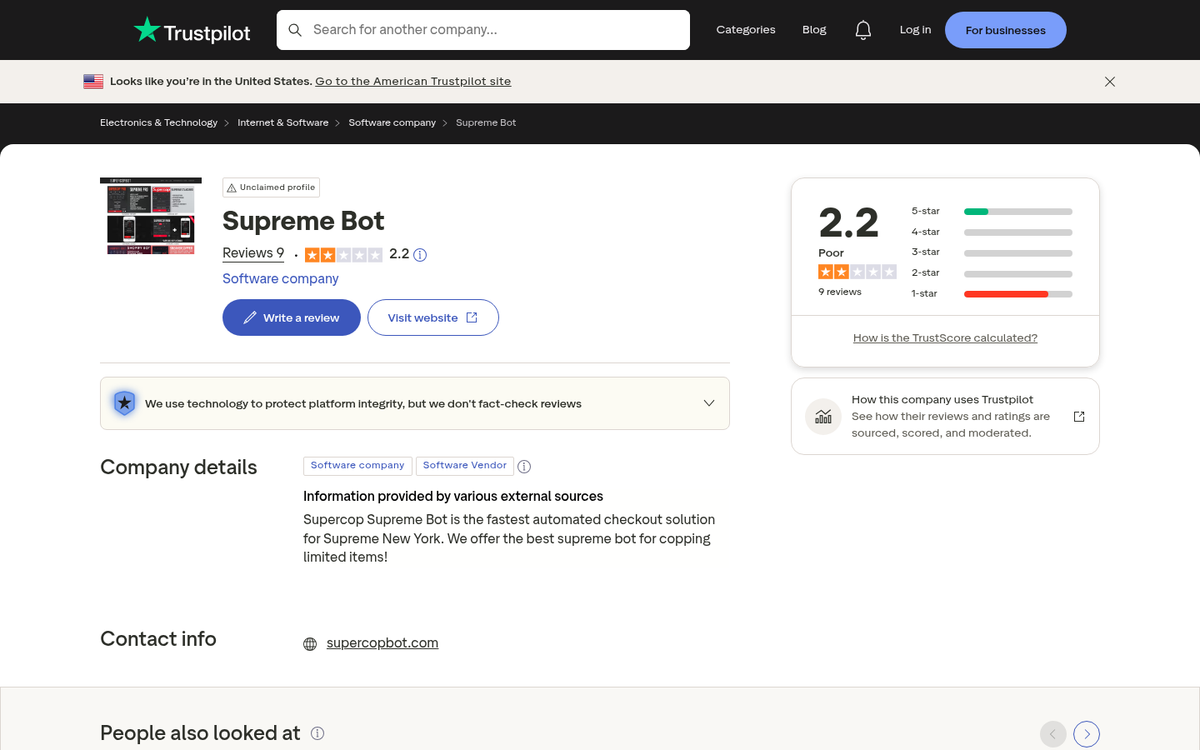Open the Categories menu
The image size is (1200, 750).
[746, 29]
